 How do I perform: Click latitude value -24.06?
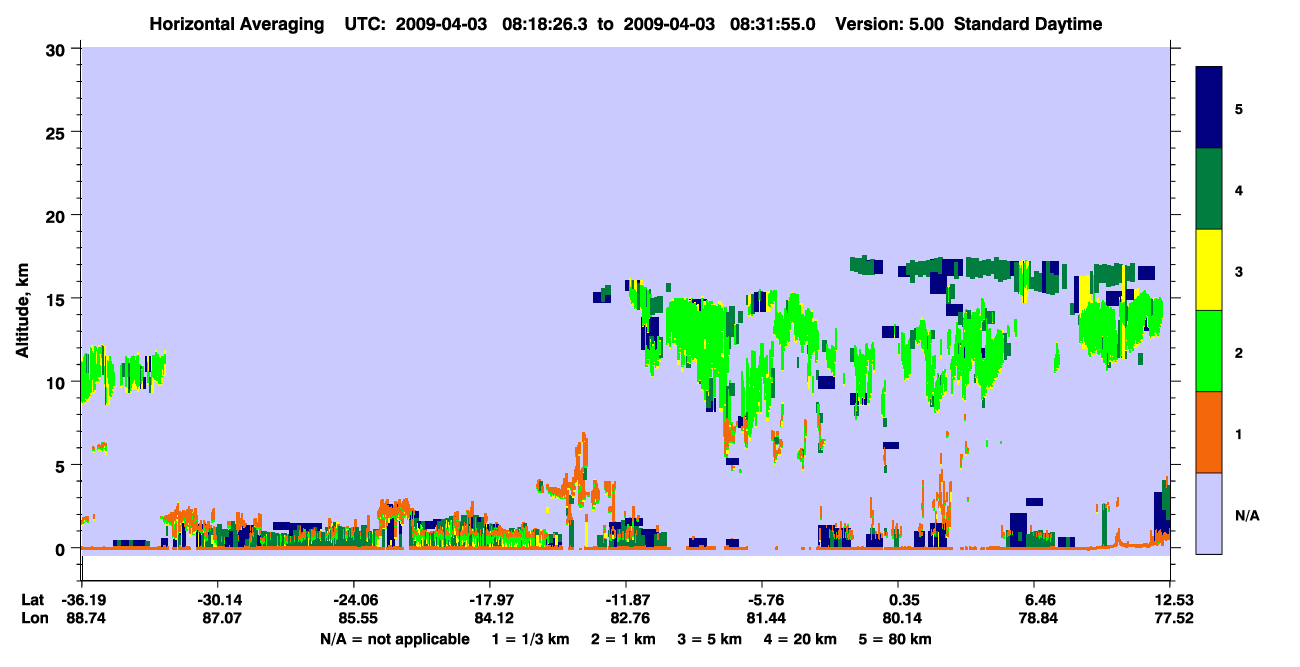[353, 600]
